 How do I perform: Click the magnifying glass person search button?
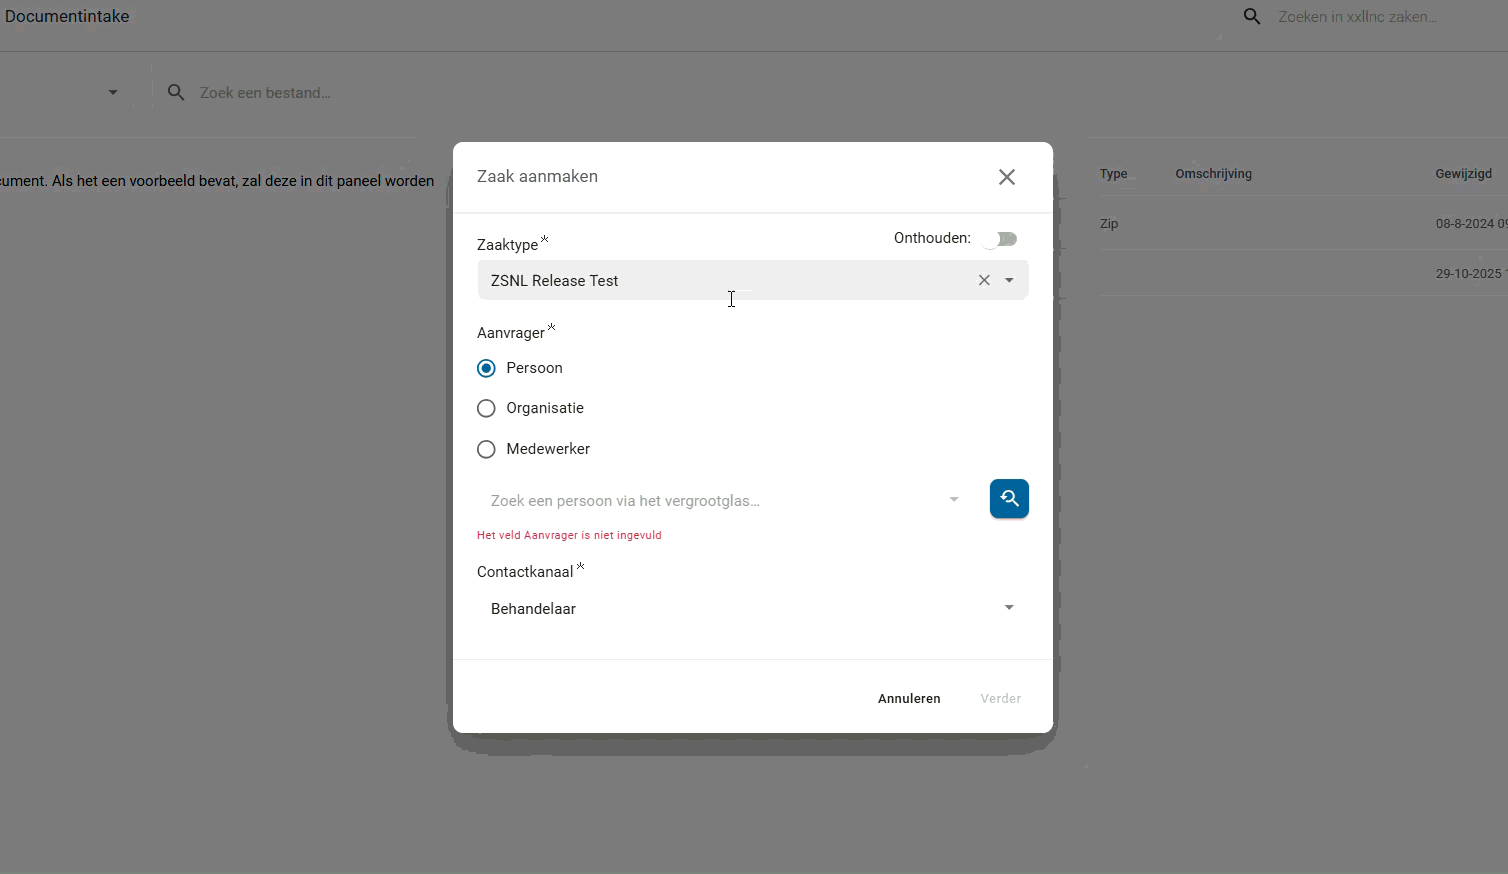pos(1009,499)
